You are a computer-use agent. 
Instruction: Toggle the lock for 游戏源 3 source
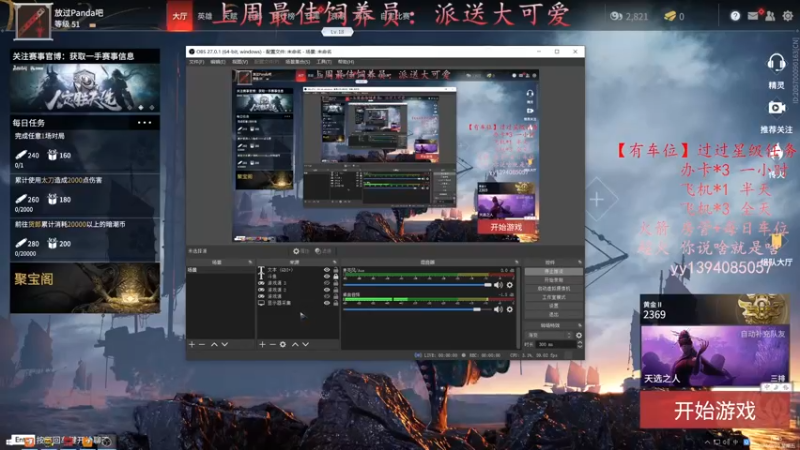(x=335, y=283)
